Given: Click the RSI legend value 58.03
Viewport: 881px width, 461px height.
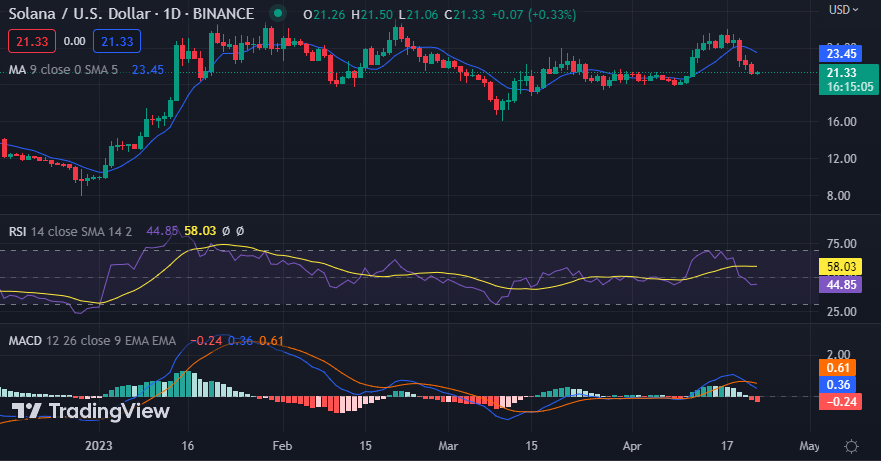Looking at the screenshot, I should (x=200, y=231).
